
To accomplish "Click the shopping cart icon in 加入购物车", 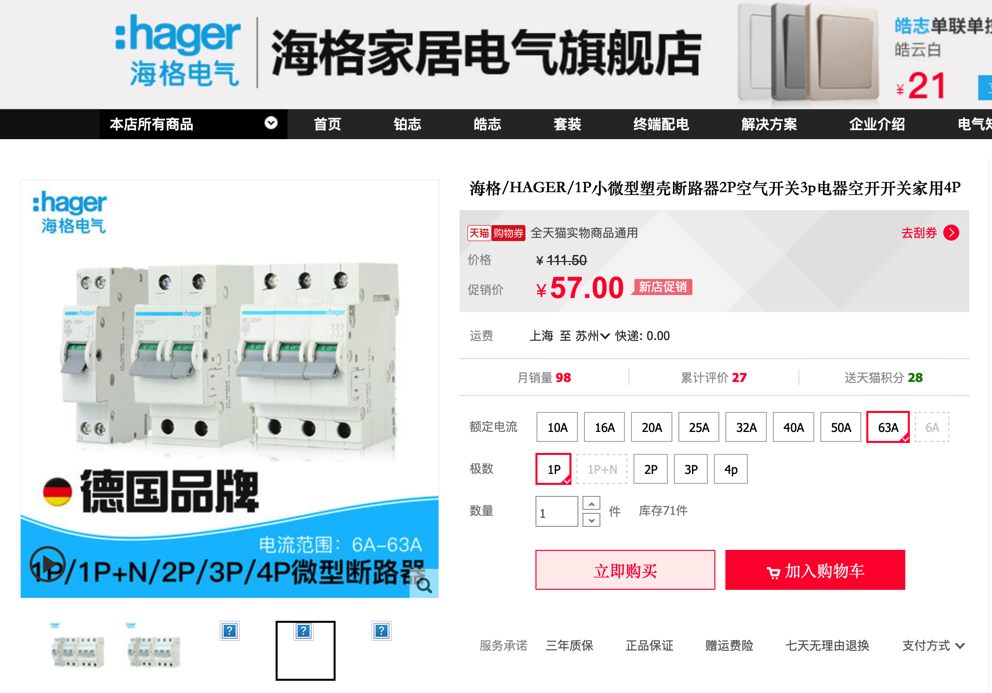I will (x=772, y=572).
